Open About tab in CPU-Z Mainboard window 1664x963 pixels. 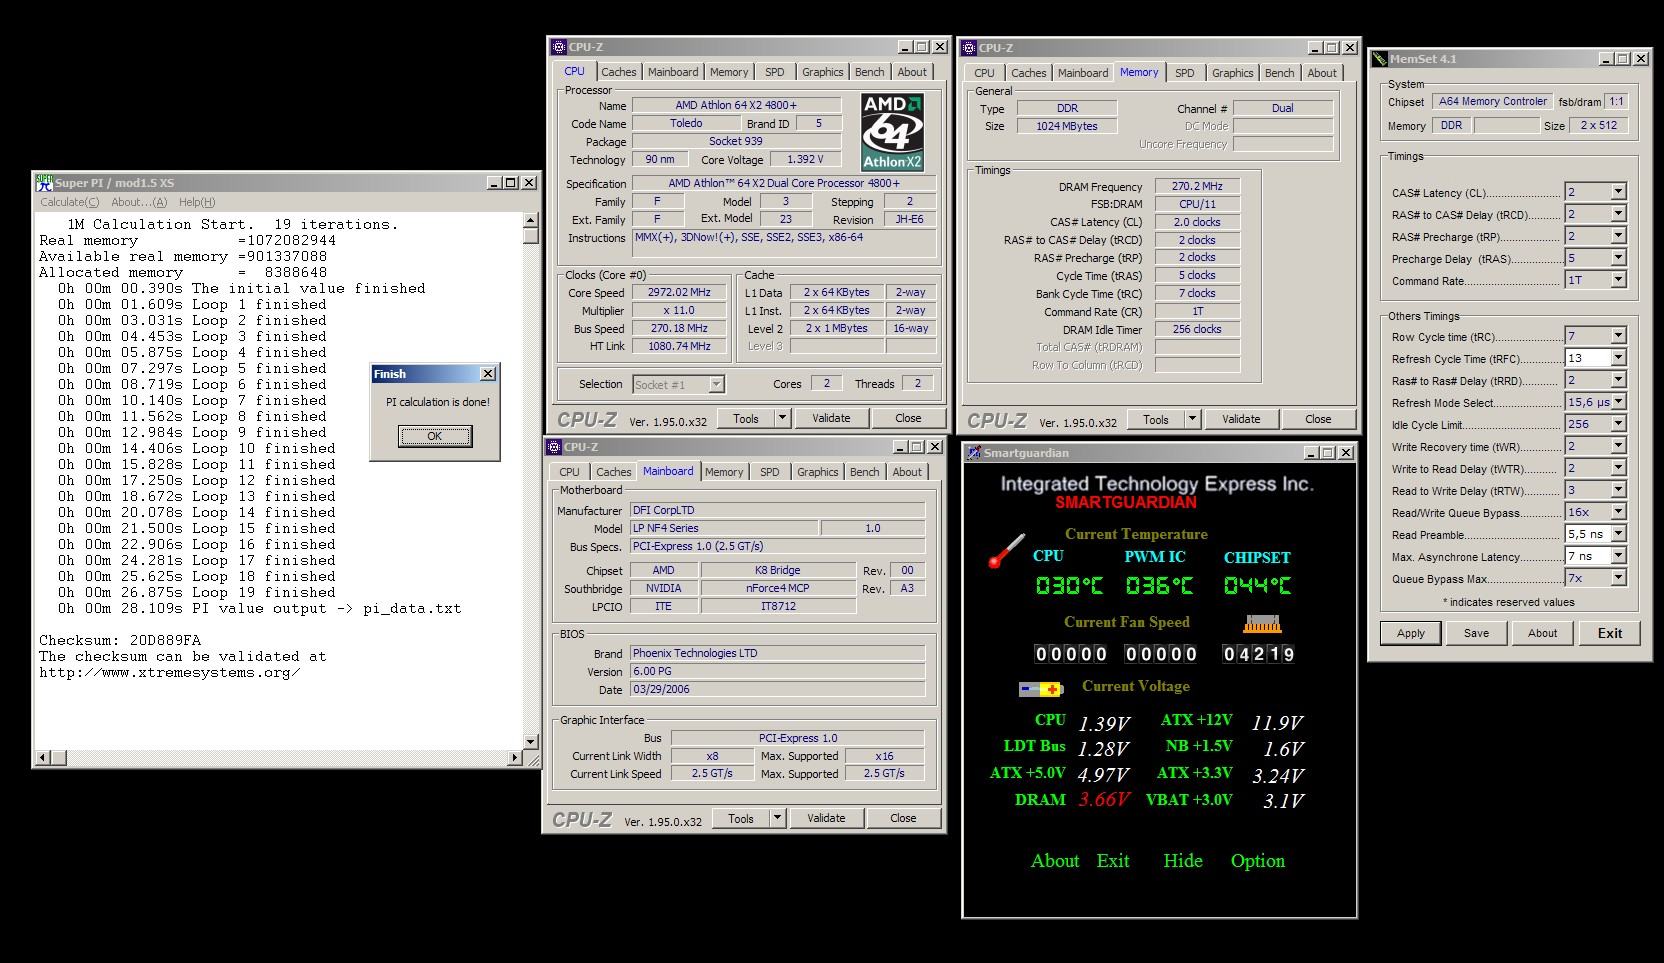[x=907, y=472]
